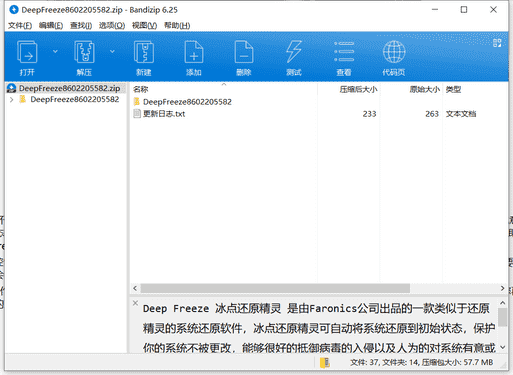This screenshot has height=375, width=513.
Task: Click the 代码页 (Code page) globe icon
Action: click(394, 52)
